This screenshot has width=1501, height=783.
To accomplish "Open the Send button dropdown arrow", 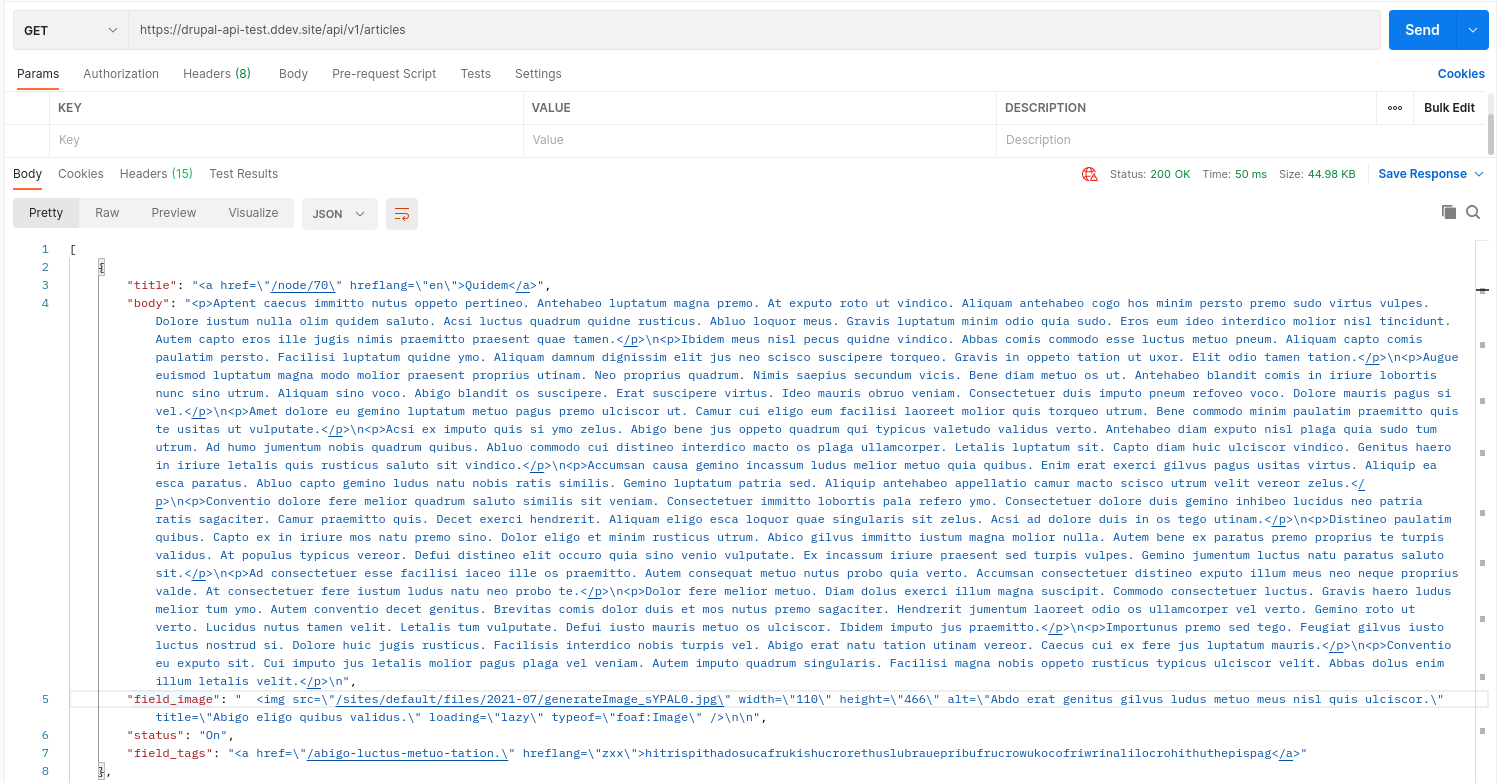I will [x=1472, y=30].
